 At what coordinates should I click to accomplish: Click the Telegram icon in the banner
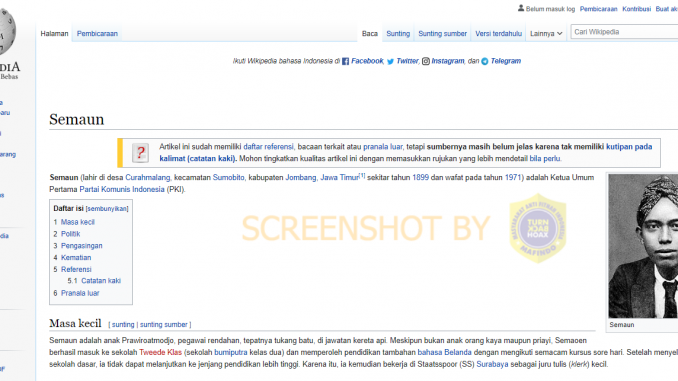pos(485,61)
